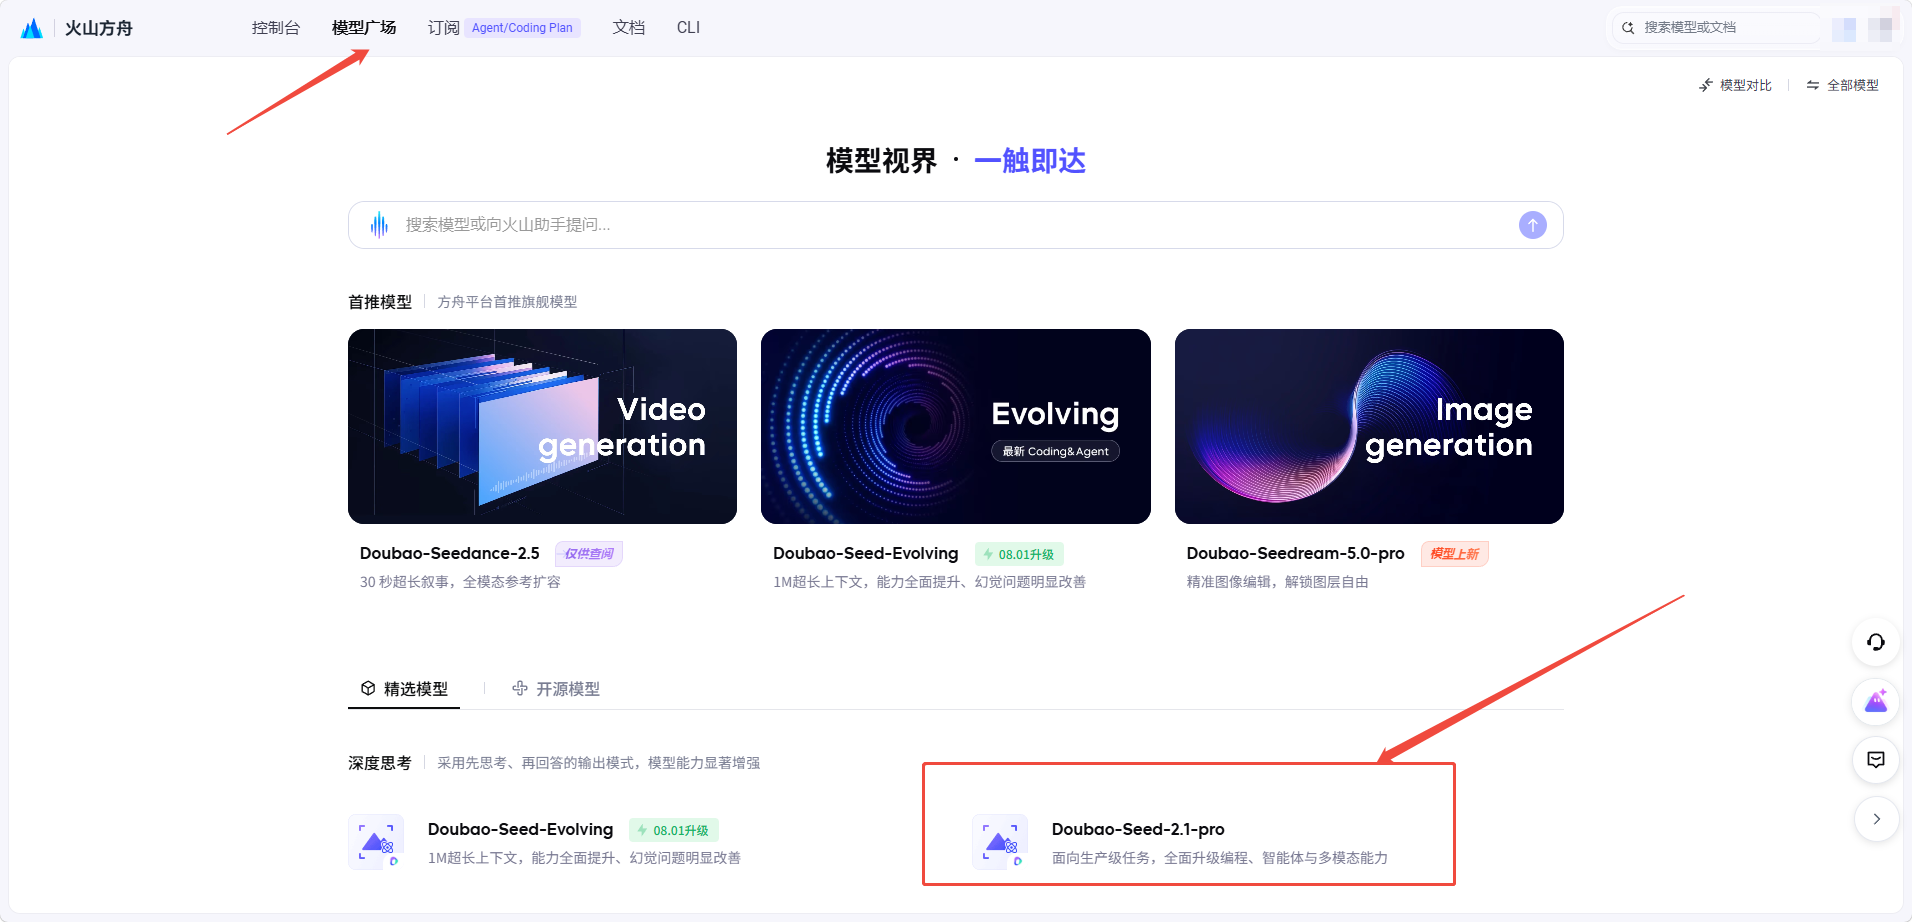Click the top 搜索模型或文档 search field

pos(1716,28)
